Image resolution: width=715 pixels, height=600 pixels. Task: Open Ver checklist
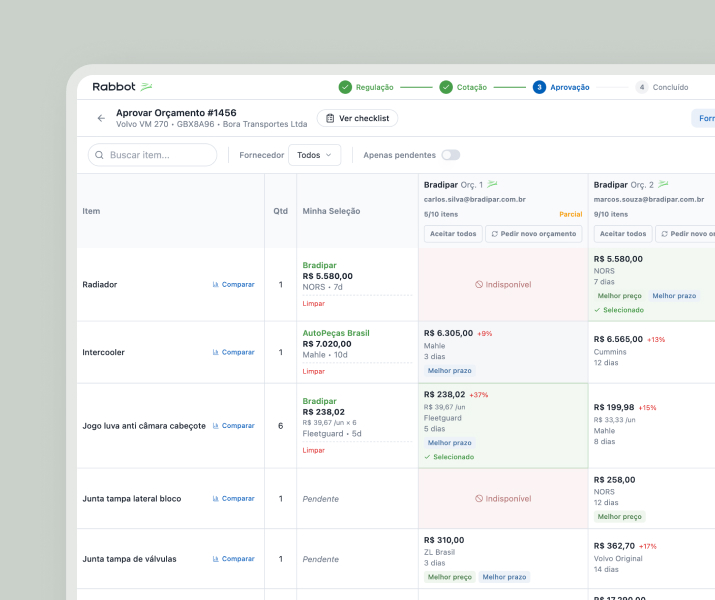coord(358,119)
